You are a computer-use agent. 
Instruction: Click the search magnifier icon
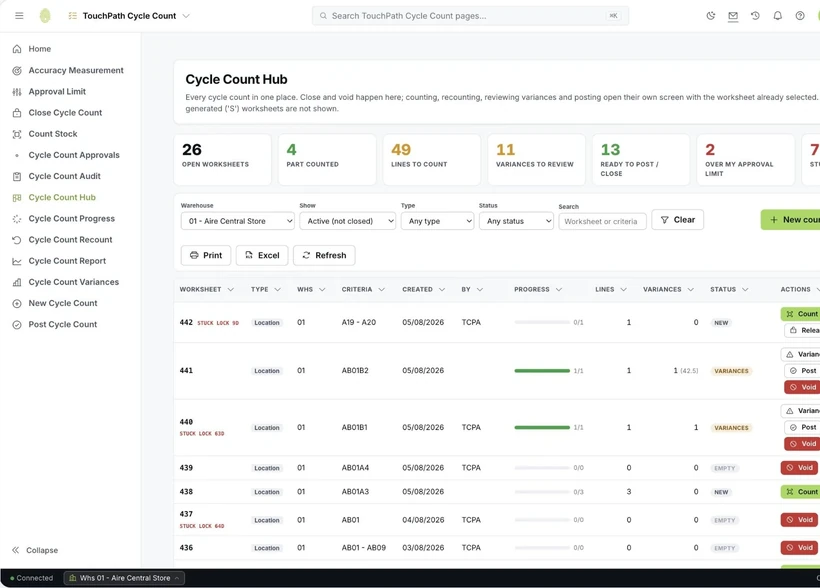[323, 16]
